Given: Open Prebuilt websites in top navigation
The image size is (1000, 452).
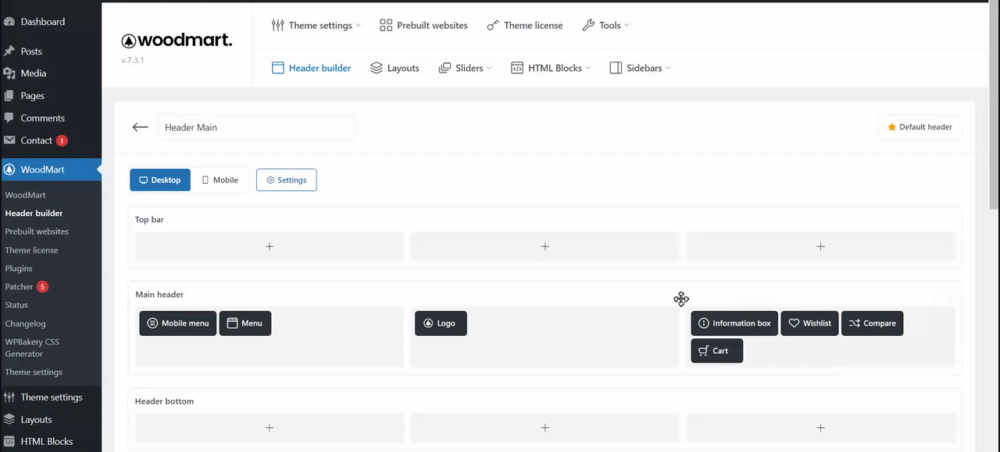Looking at the screenshot, I should coord(423,26).
